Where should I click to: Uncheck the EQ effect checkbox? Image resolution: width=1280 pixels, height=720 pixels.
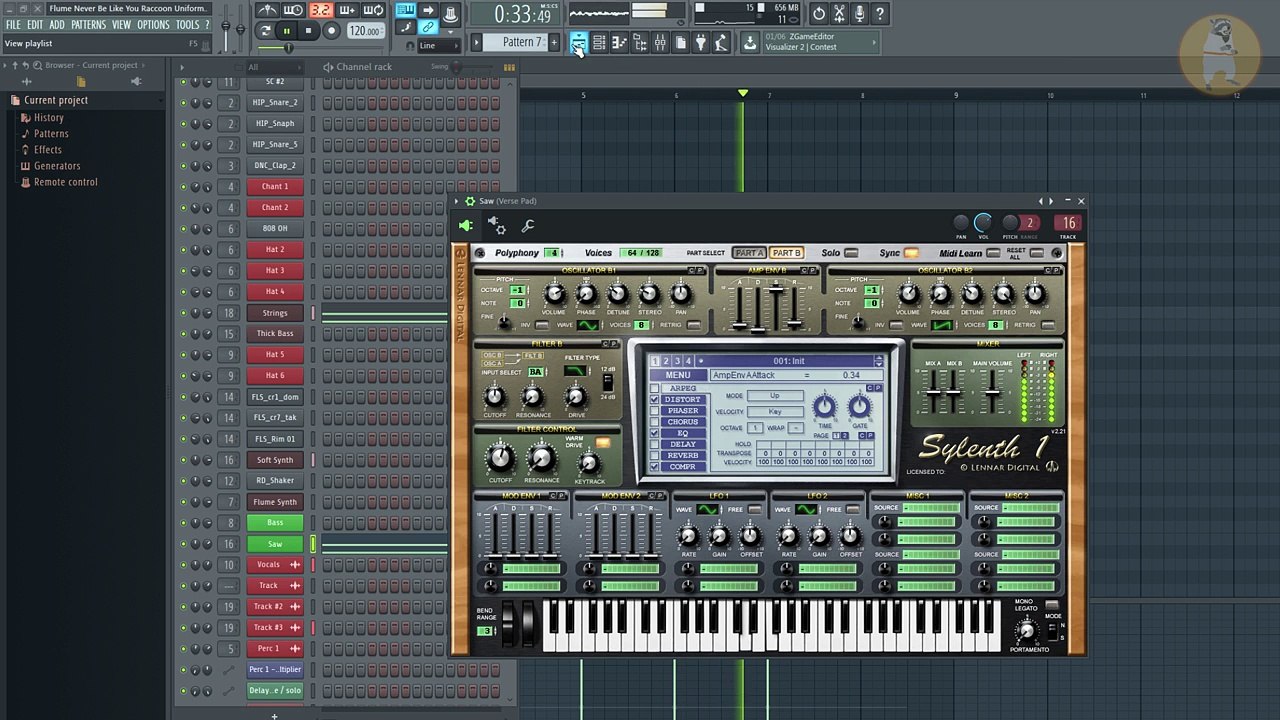click(x=654, y=433)
